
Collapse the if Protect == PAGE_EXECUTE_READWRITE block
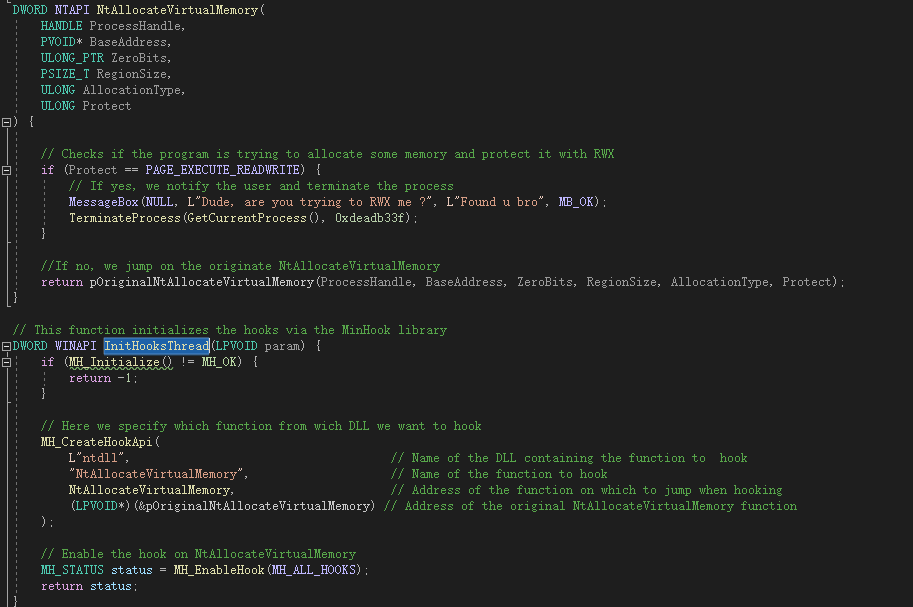point(6,170)
